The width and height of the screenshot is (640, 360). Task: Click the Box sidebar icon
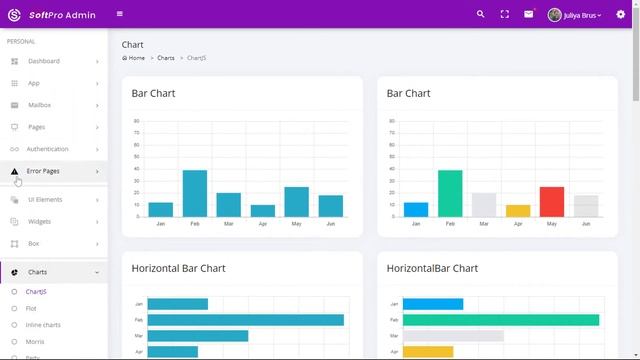tap(15, 244)
